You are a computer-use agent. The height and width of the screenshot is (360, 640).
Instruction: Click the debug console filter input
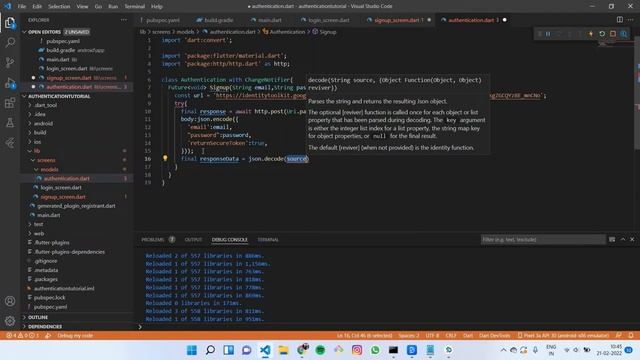click(543, 240)
